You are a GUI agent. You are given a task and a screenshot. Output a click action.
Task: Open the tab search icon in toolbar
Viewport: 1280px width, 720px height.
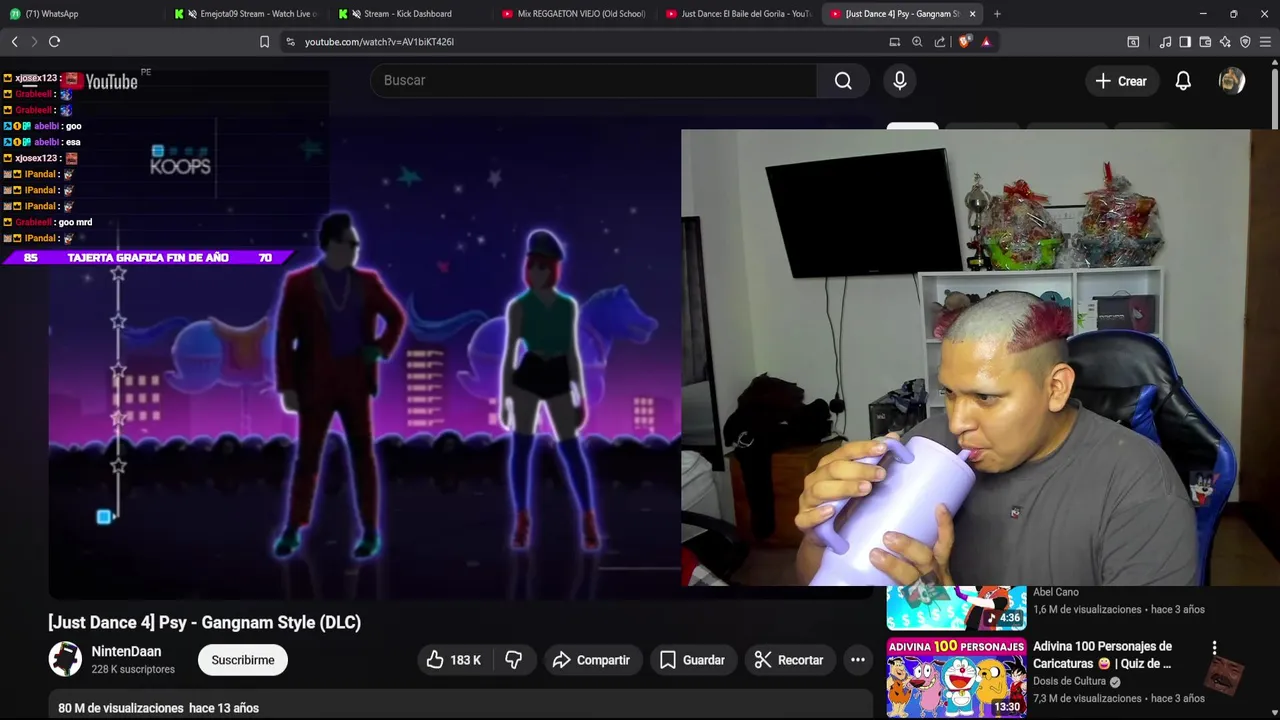pyautogui.click(x=1133, y=42)
